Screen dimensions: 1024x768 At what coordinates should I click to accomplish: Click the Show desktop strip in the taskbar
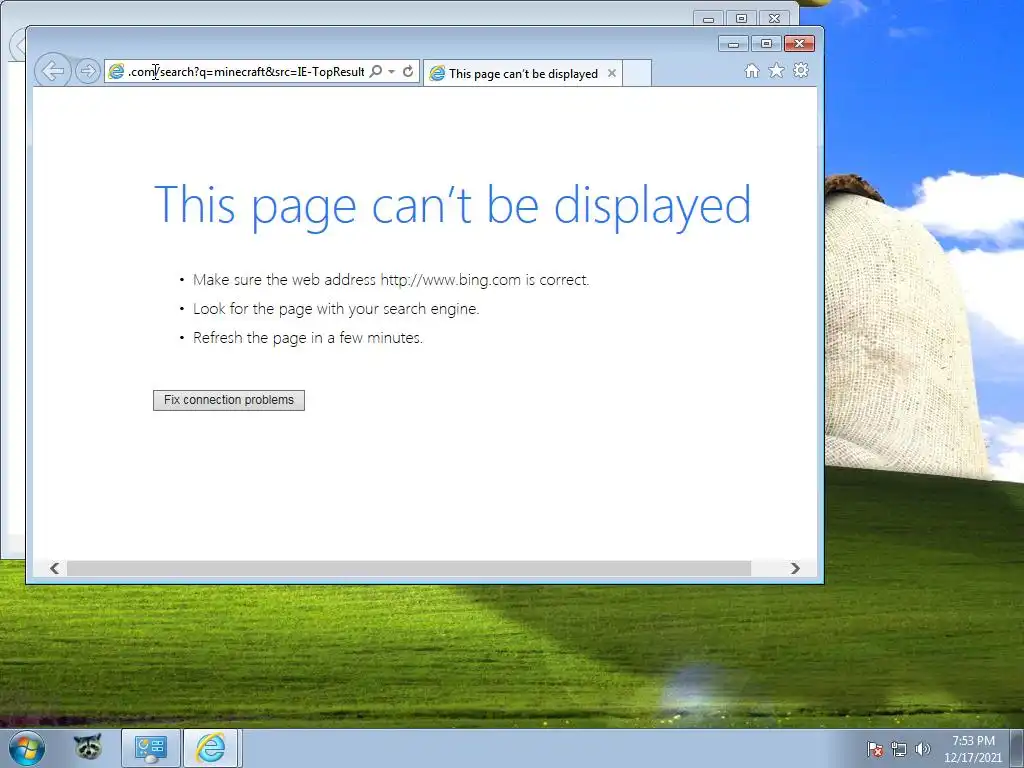coord(1017,748)
